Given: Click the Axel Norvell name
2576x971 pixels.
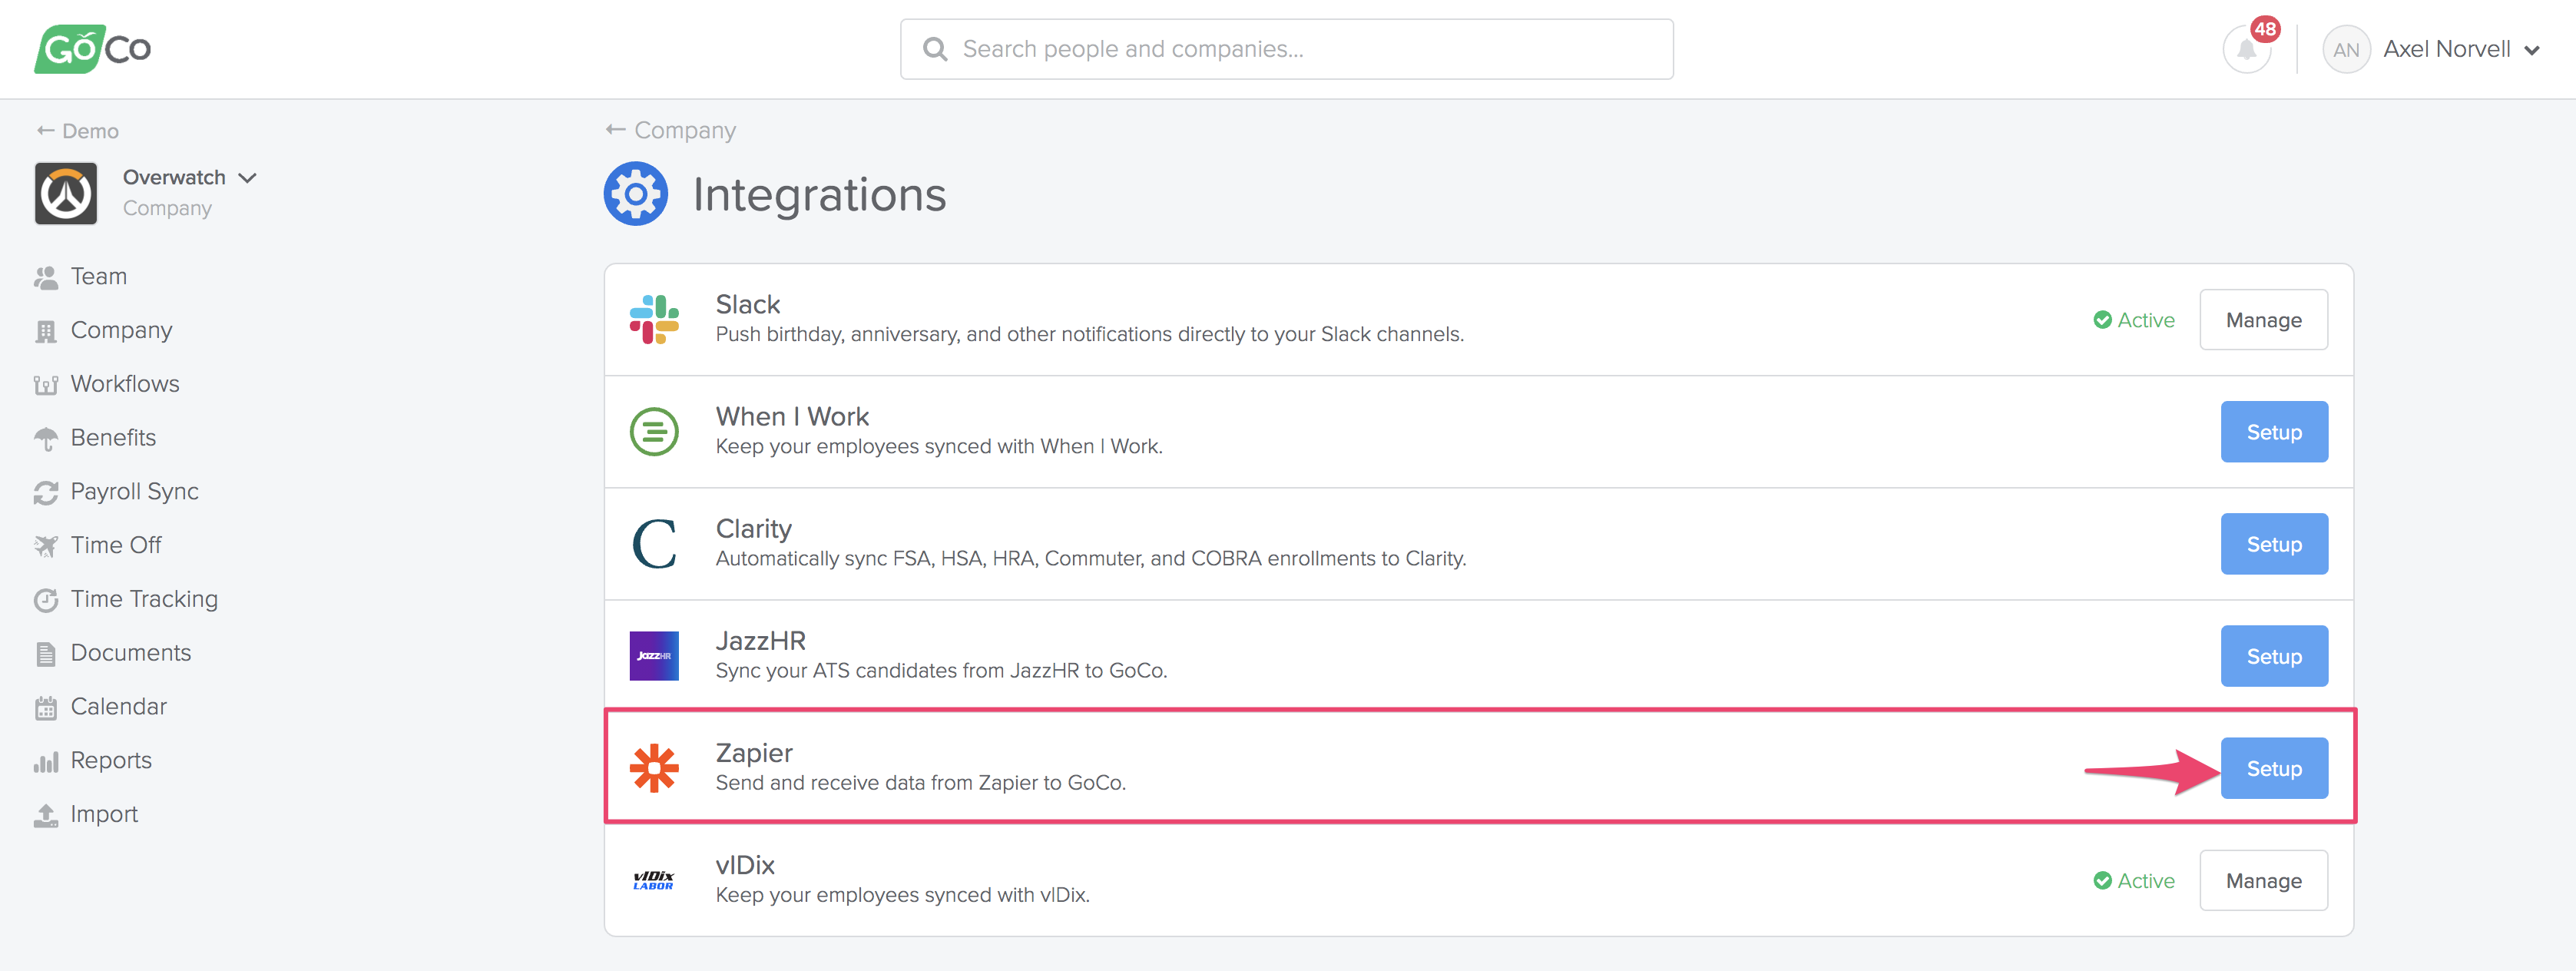Looking at the screenshot, I should point(2446,49).
